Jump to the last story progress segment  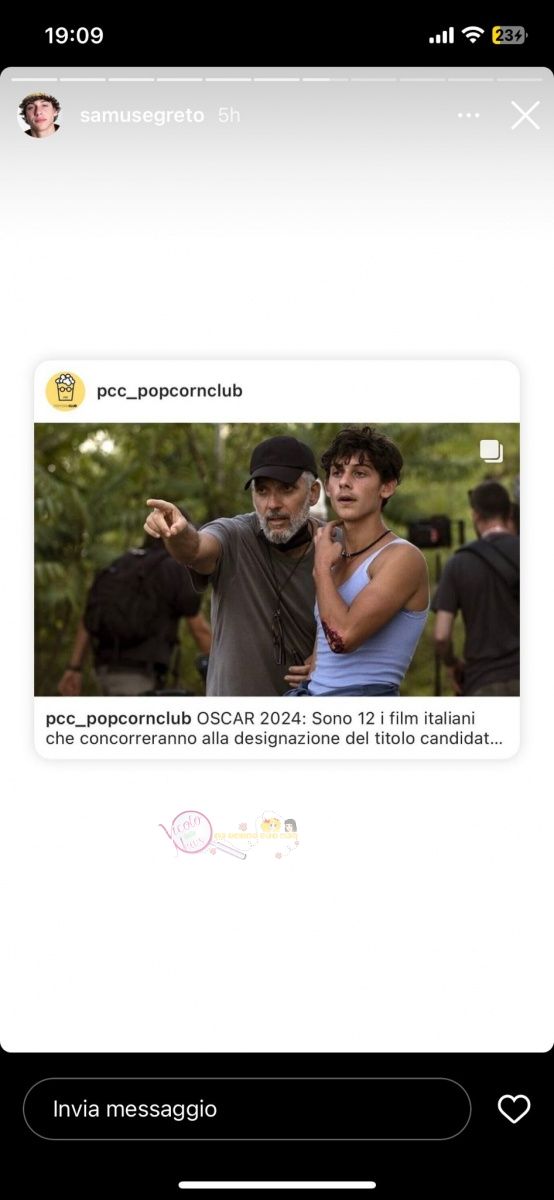[x=519, y=78]
